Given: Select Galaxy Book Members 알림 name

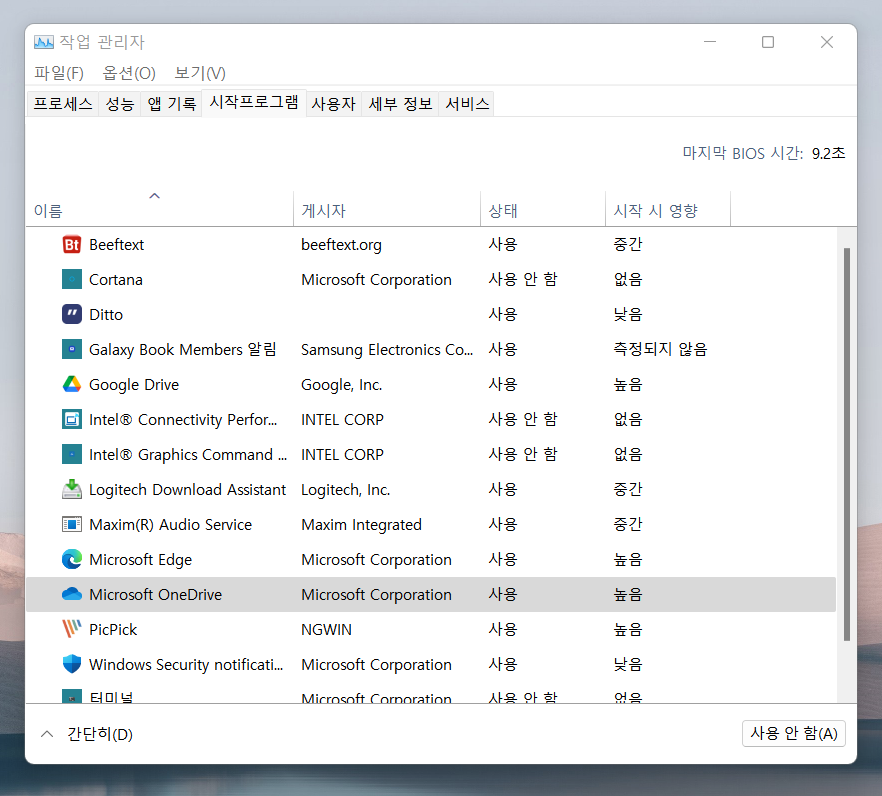Looking at the screenshot, I should tap(183, 349).
